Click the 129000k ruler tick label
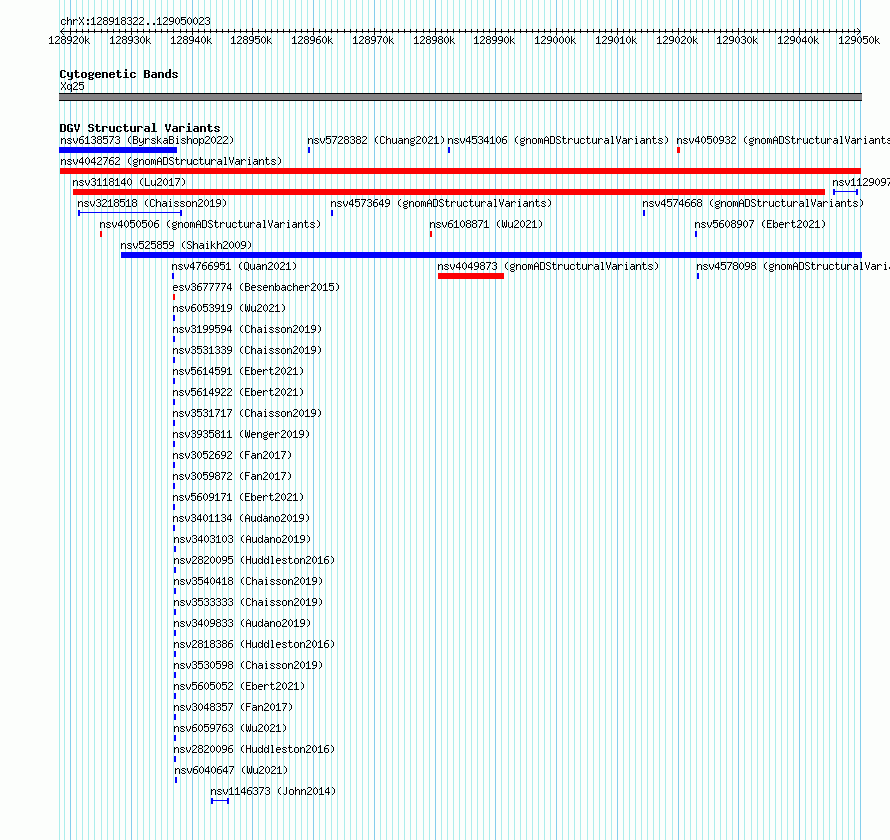The height and width of the screenshot is (840, 890). (555, 40)
